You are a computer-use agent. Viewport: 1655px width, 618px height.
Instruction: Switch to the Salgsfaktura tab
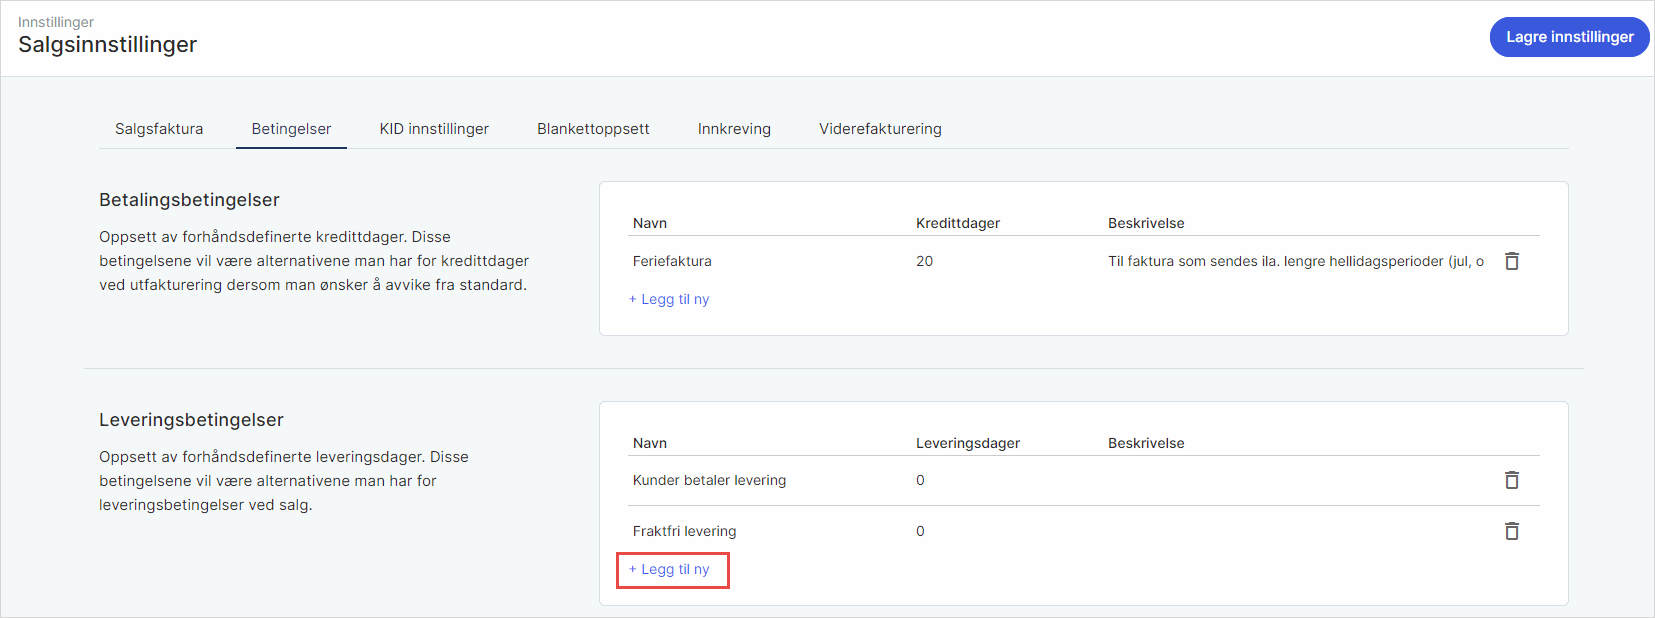click(159, 129)
